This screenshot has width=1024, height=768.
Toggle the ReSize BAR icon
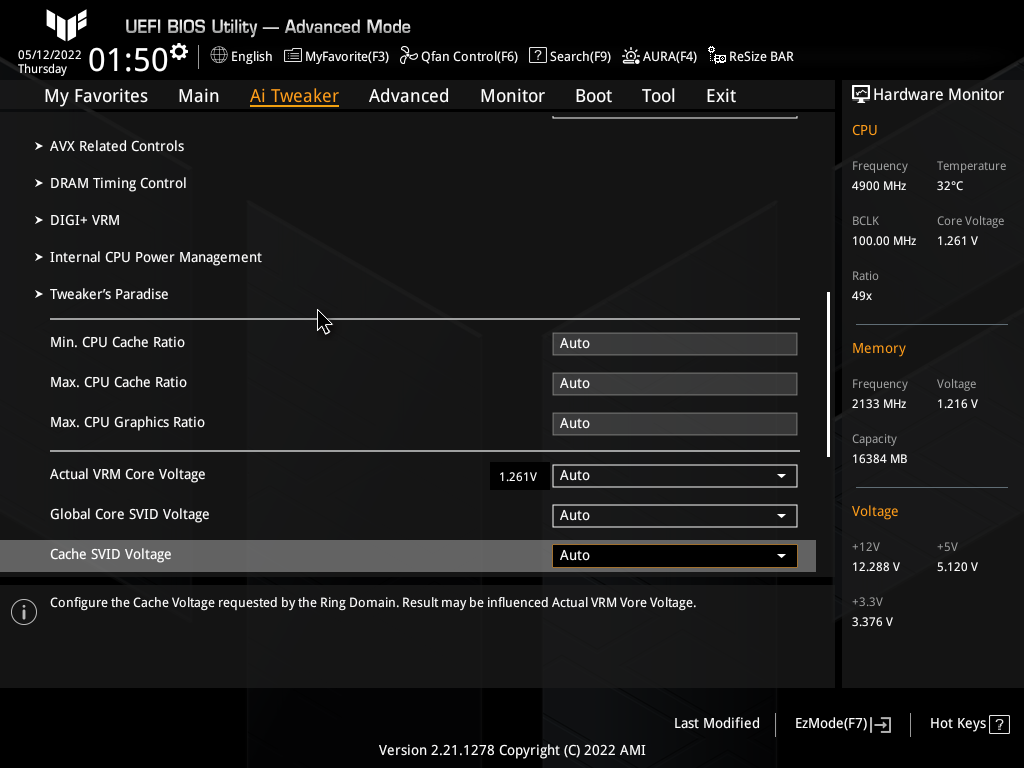pos(717,56)
